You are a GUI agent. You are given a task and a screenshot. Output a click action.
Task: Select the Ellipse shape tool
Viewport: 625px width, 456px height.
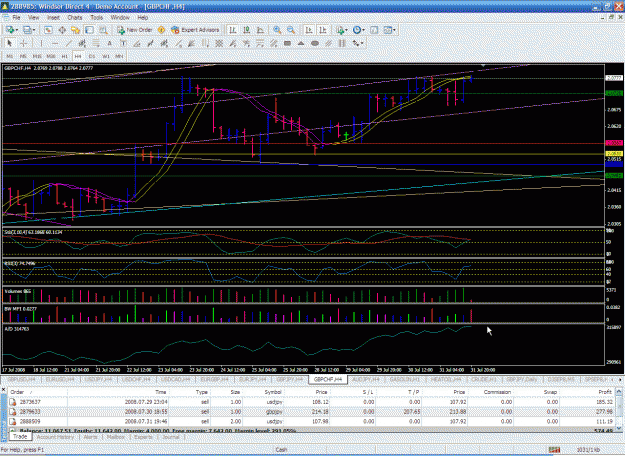click(x=315, y=43)
